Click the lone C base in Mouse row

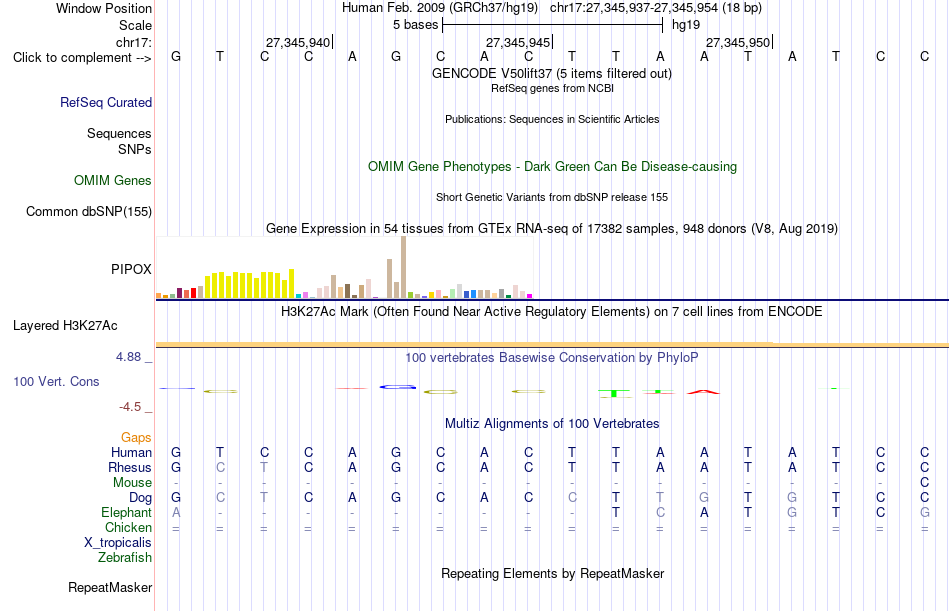925,482
